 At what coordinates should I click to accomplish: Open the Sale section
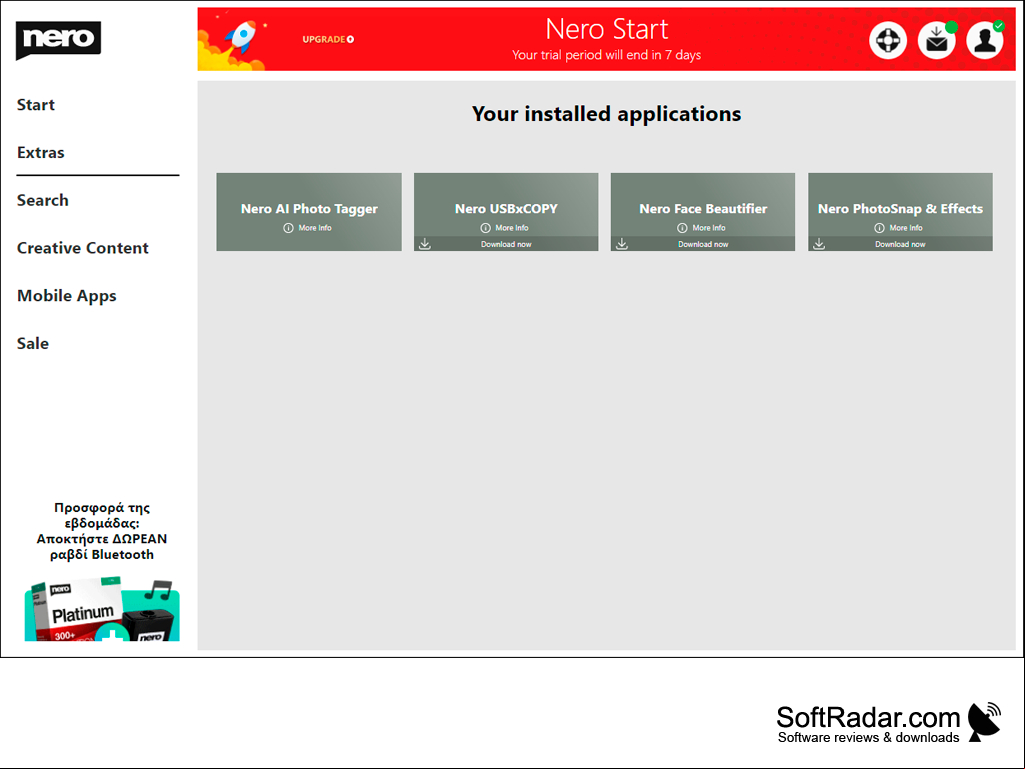tap(33, 343)
